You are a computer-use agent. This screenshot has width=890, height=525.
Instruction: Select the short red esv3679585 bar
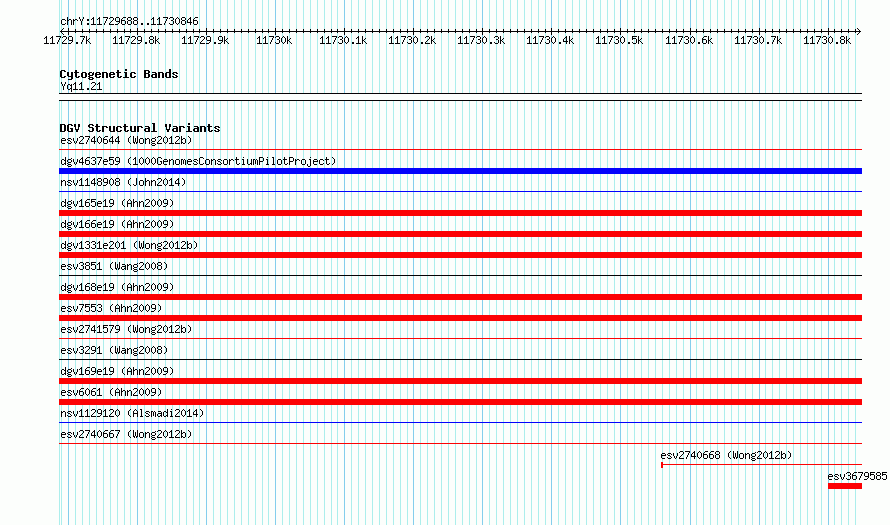pyautogui.click(x=845, y=486)
